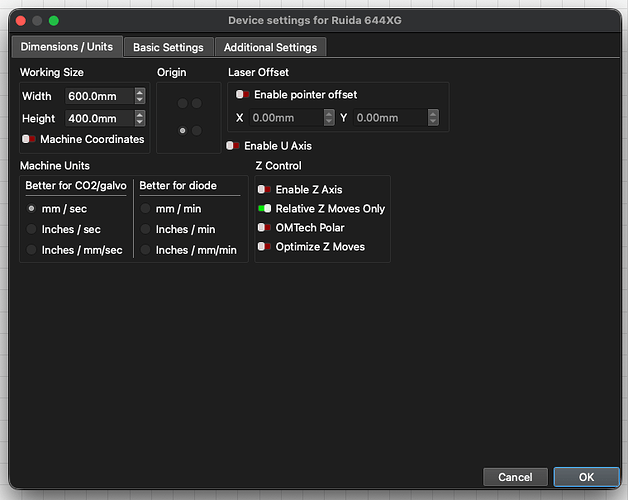Disable Relative Z Moves Only
Viewport: 628px width, 500px height.
(x=264, y=208)
